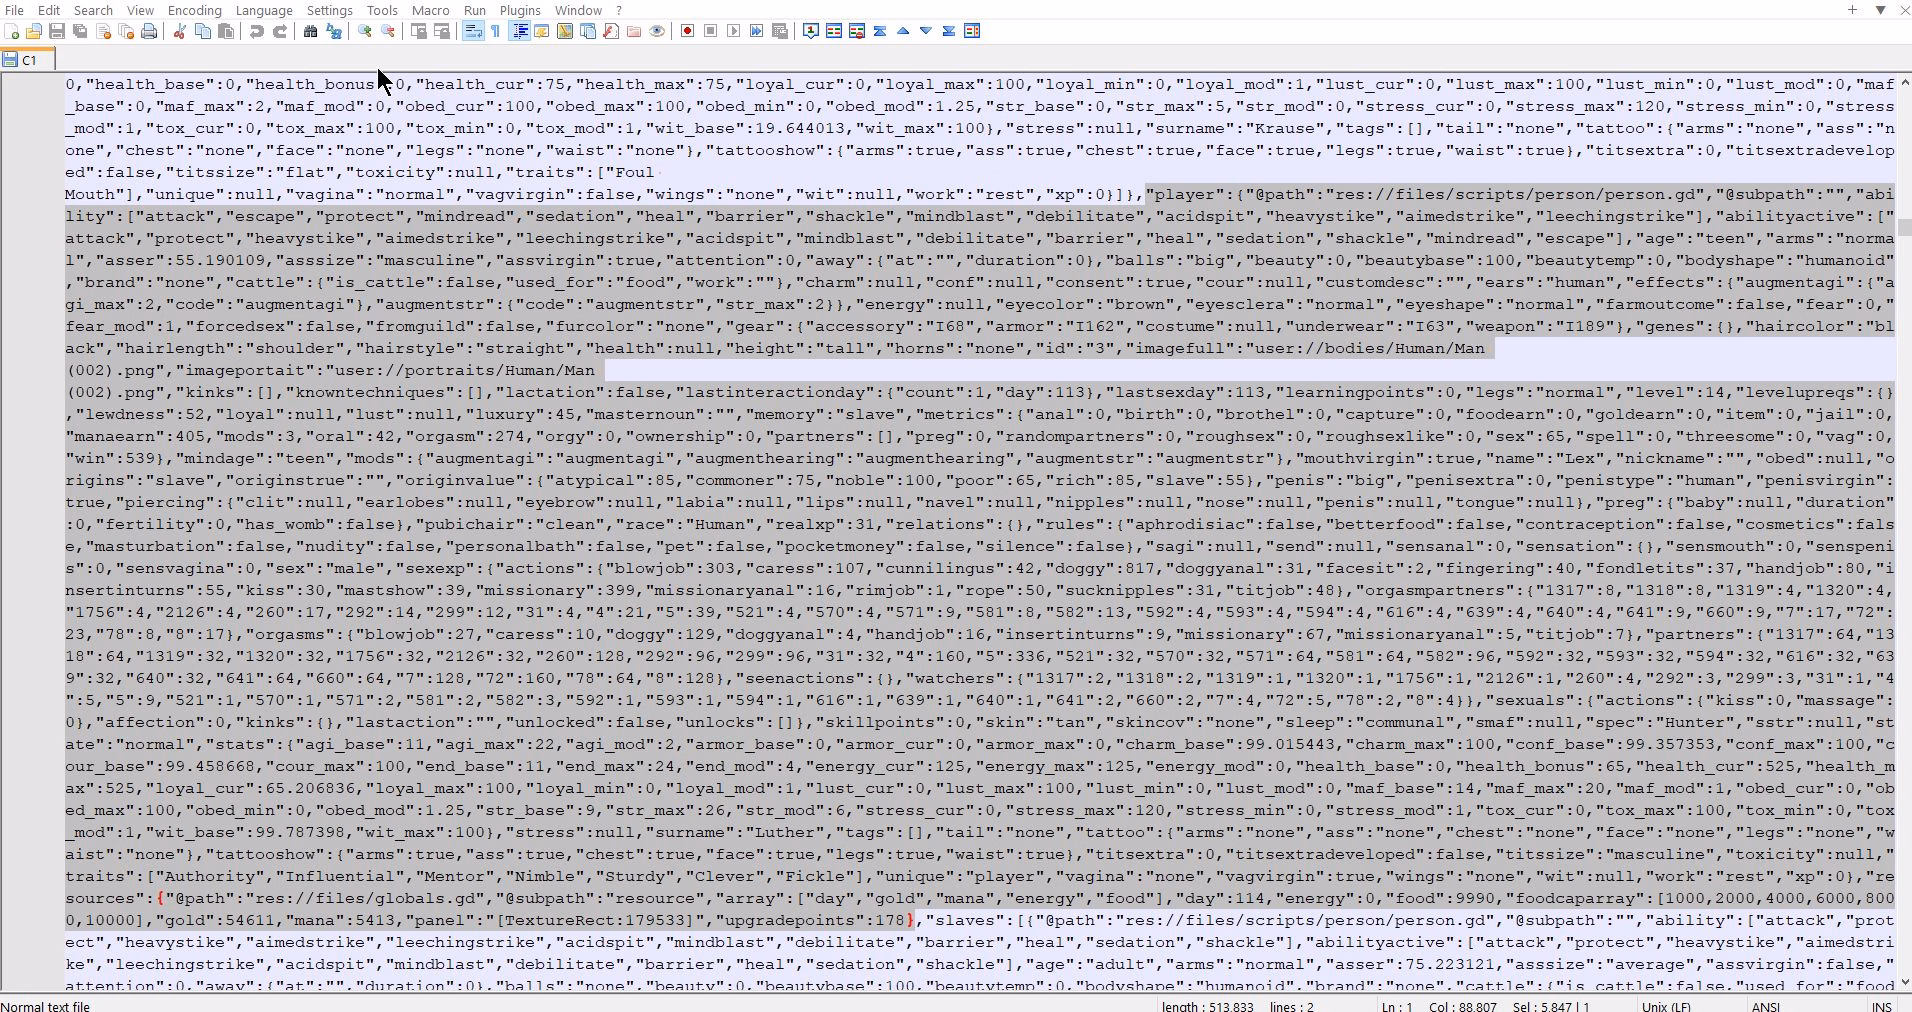Toggle Word Wrap in the toolbar

coord(472,32)
